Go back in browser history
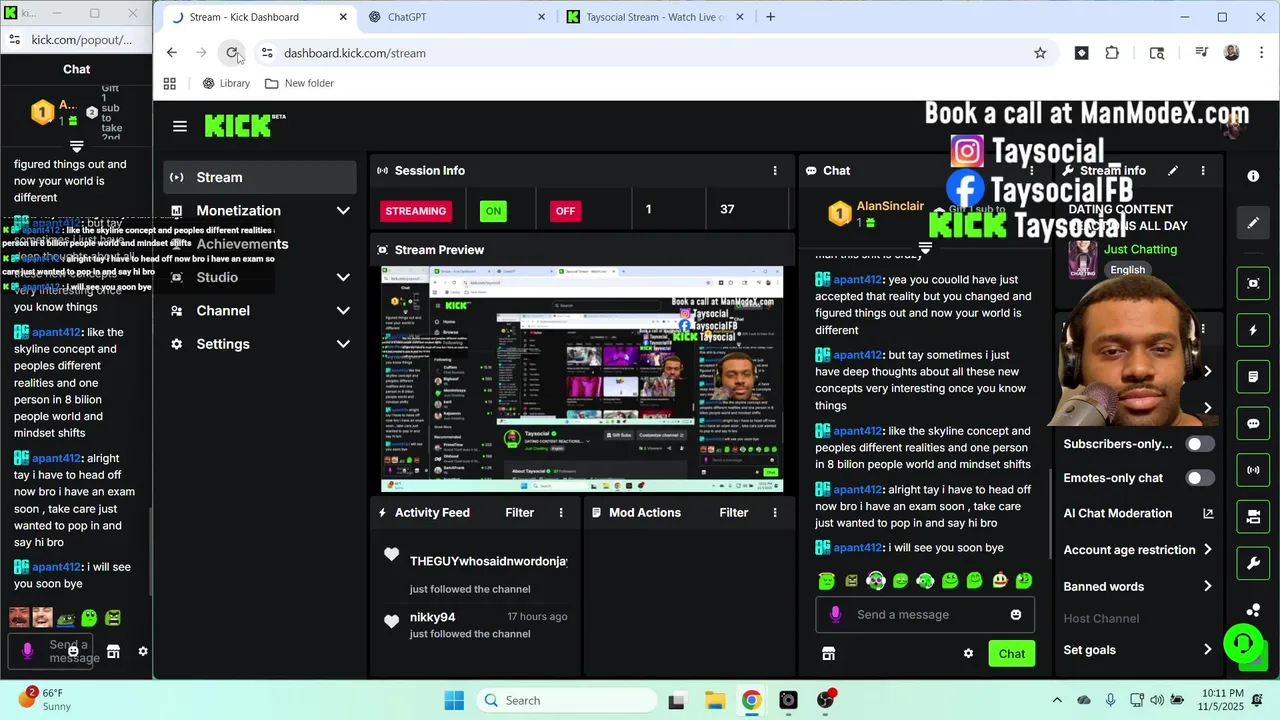Image resolution: width=1280 pixels, height=720 pixels. click(x=172, y=53)
